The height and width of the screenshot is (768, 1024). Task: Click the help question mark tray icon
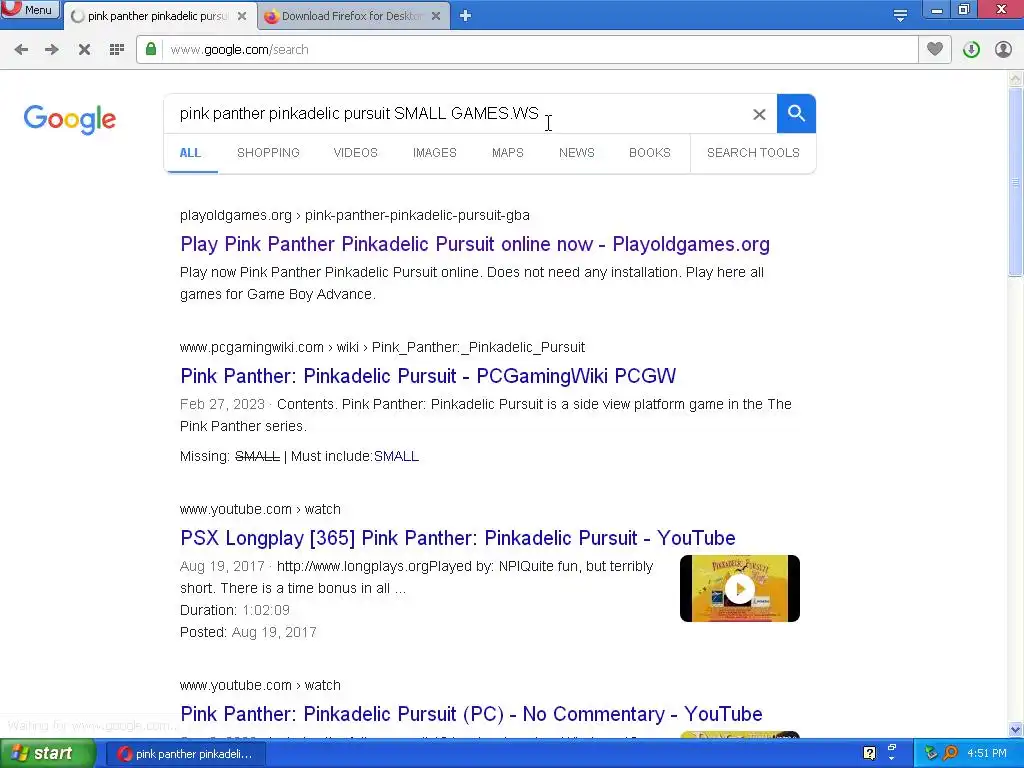click(x=869, y=753)
